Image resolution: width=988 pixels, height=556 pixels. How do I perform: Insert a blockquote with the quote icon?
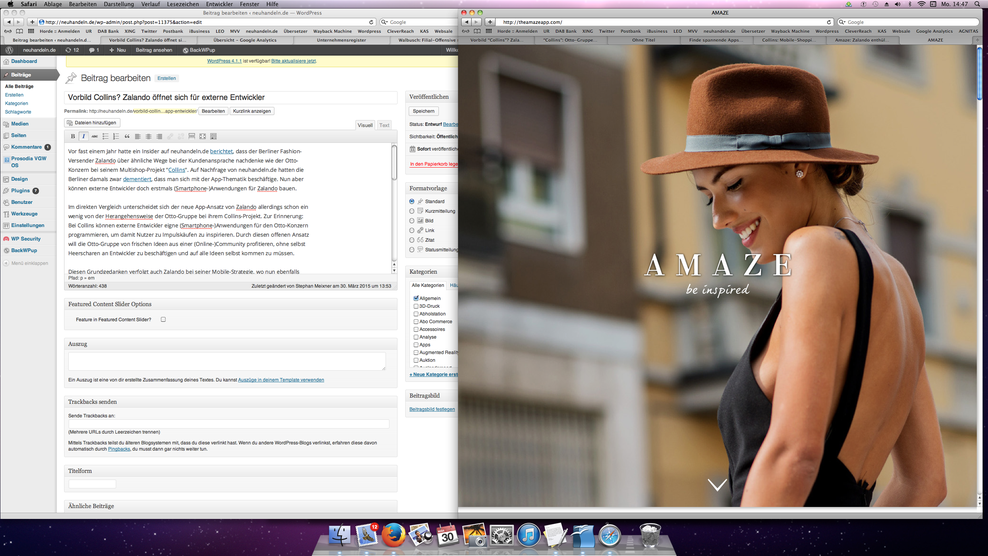[x=127, y=136]
